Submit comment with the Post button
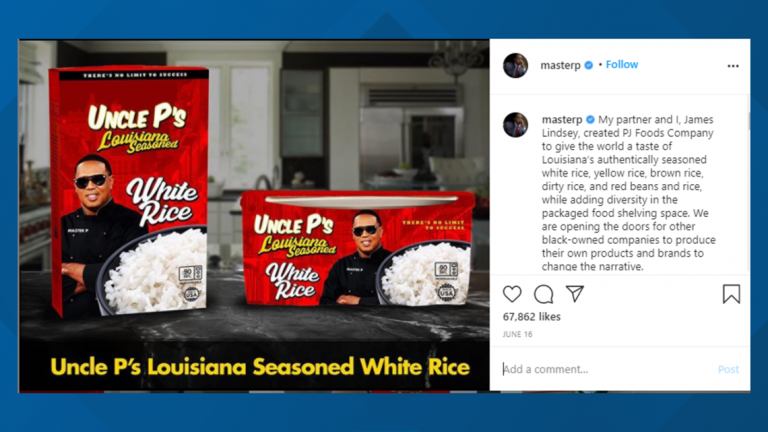The height and width of the screenshot is (432, 768). coord(728,369)
